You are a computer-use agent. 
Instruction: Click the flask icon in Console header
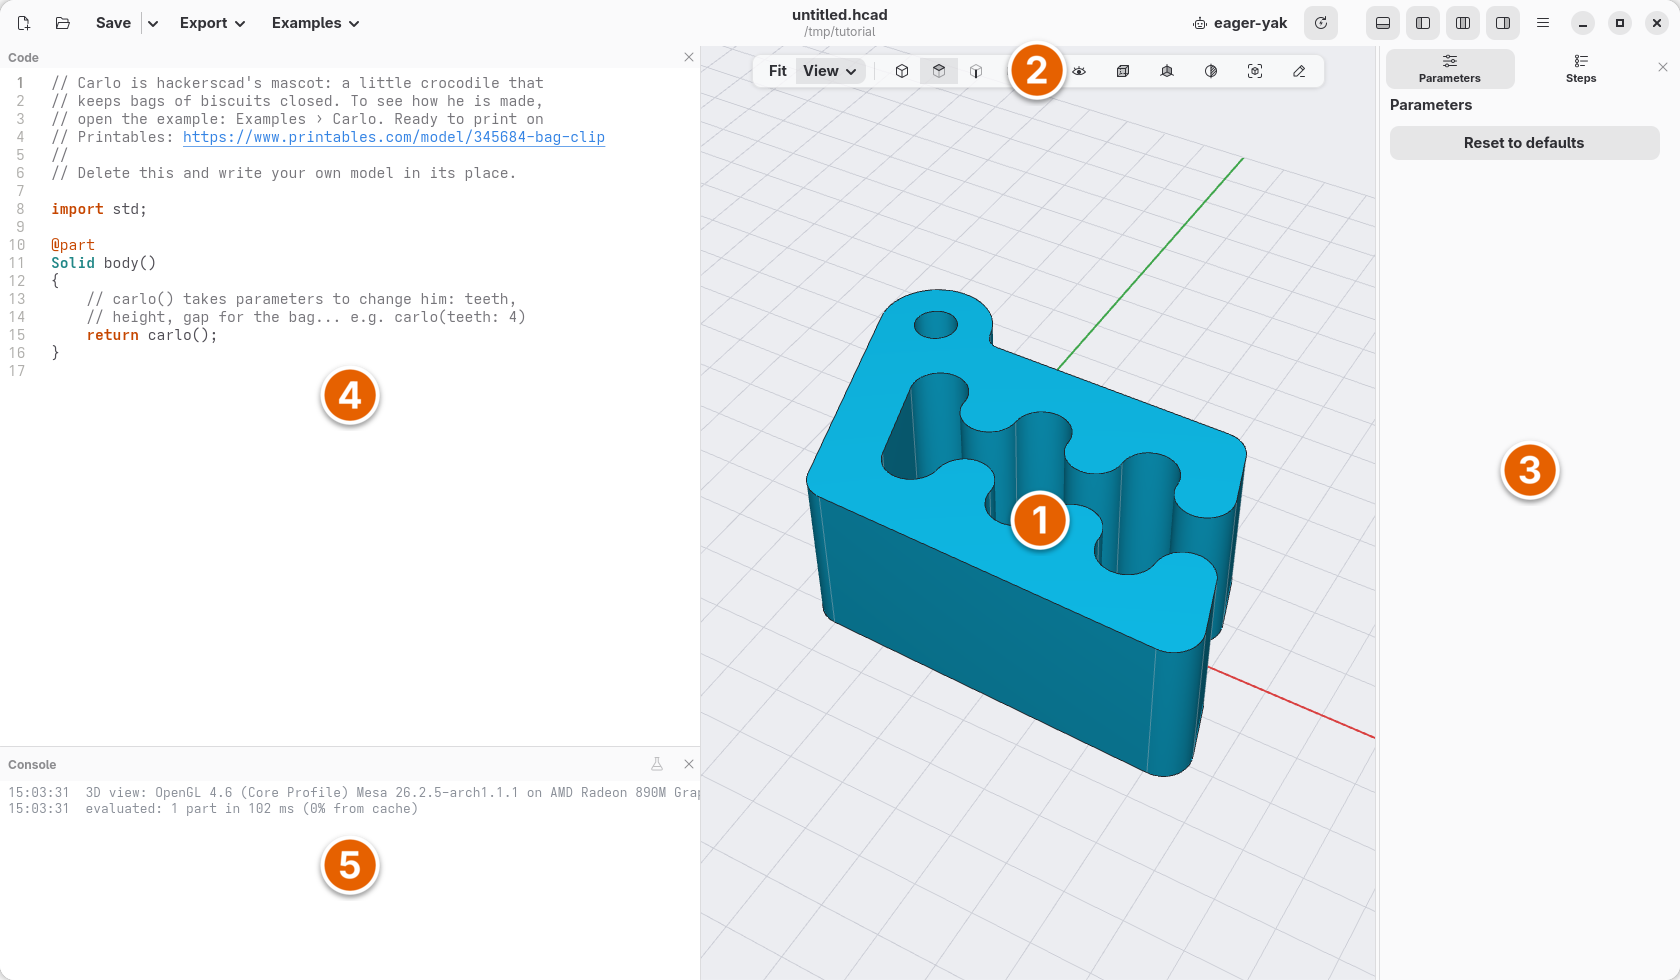click(657, 764)
